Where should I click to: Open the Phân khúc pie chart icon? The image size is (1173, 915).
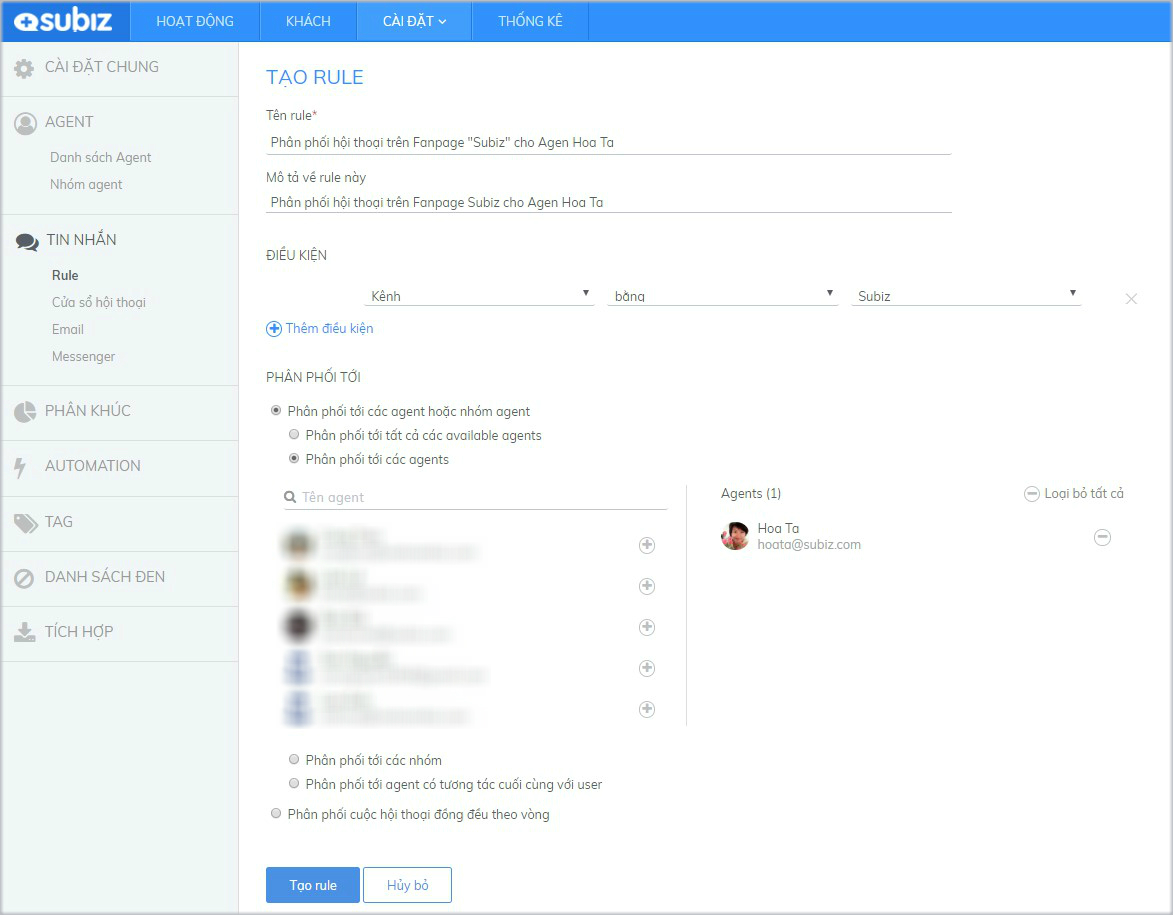(x=24, y=410)
